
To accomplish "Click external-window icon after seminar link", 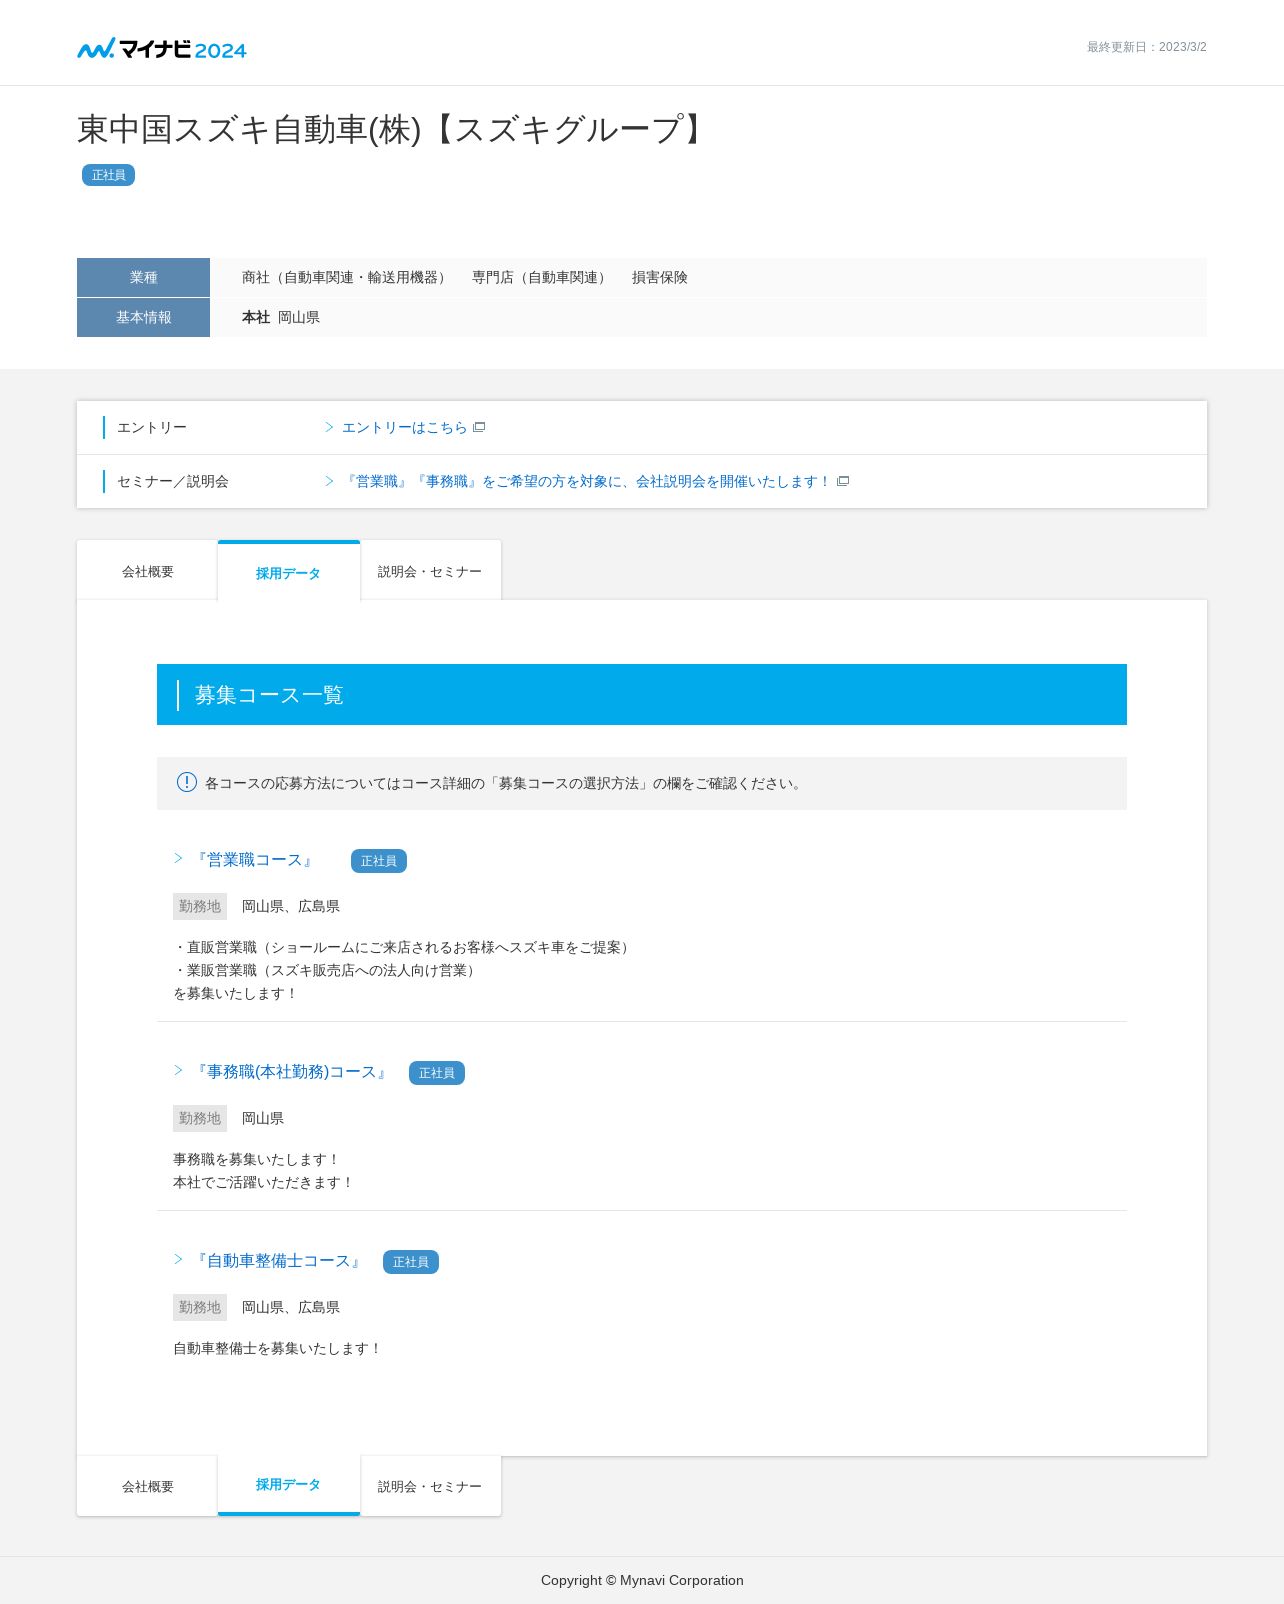I will click(x=843, y=481).
